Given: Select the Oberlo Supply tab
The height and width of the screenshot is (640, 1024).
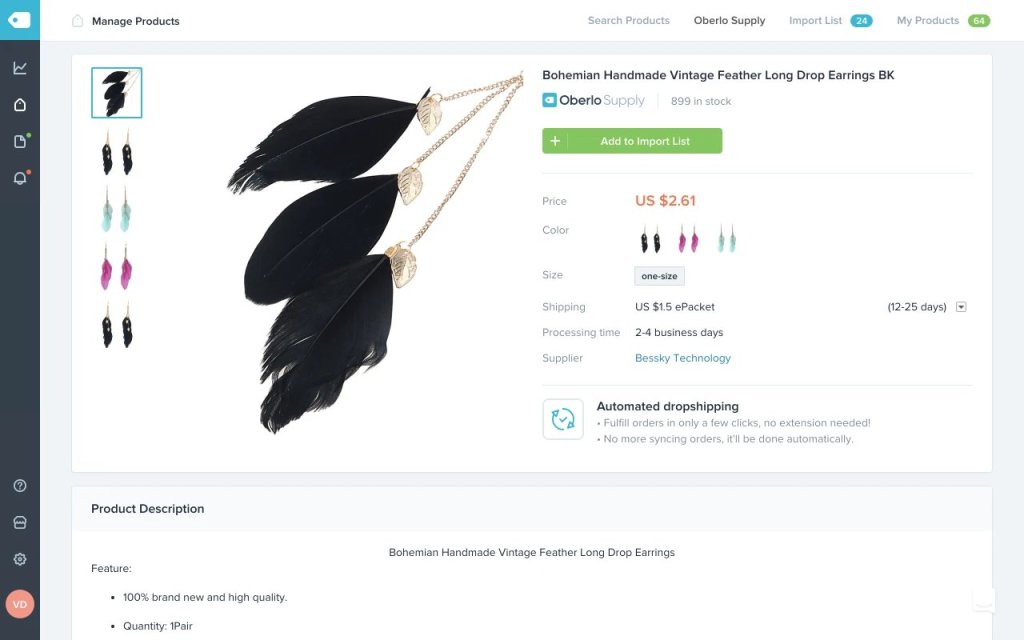Looking at the screenshot, I should tap(729, 20).
